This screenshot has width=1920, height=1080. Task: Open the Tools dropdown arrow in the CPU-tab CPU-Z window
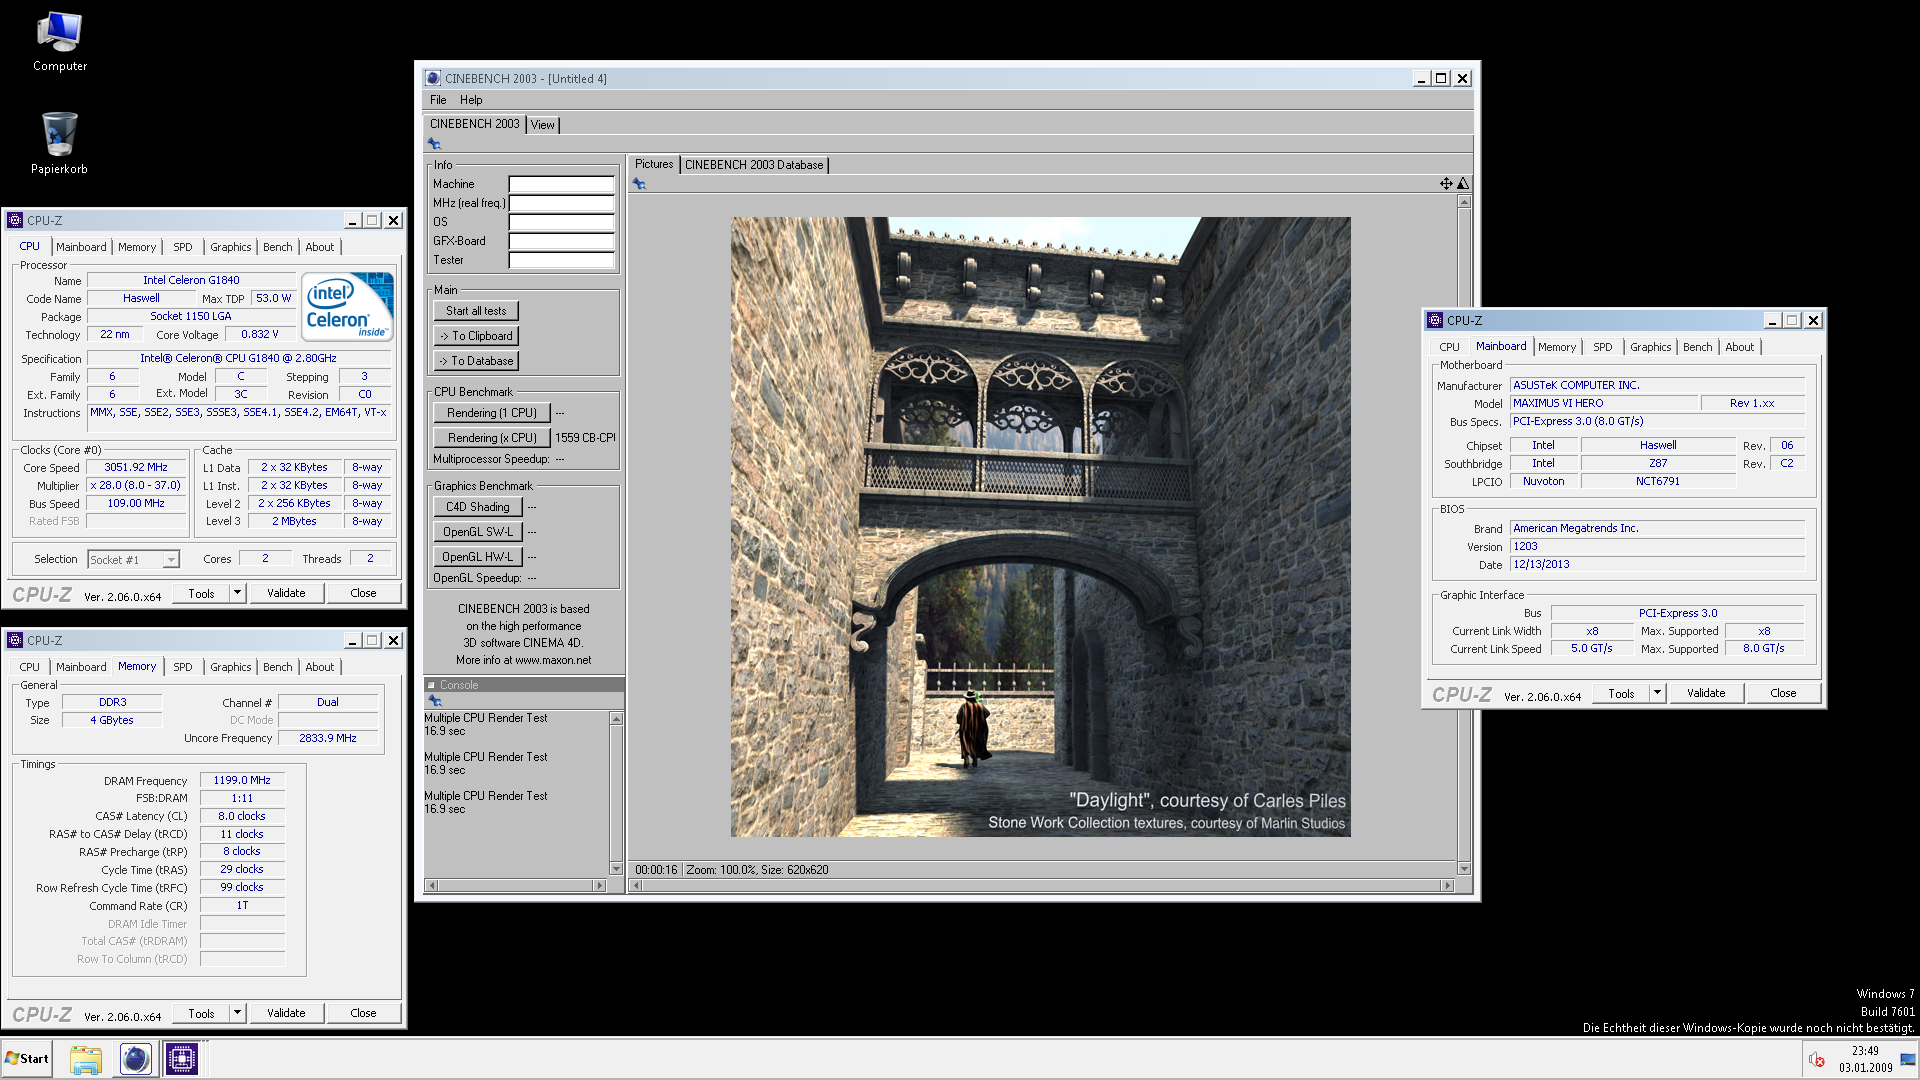(x=237, y=593)
